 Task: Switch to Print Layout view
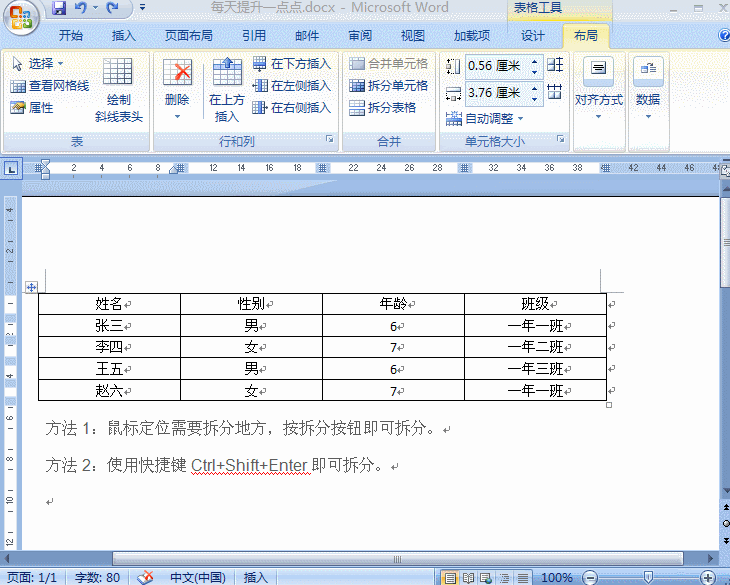point(450,578)
